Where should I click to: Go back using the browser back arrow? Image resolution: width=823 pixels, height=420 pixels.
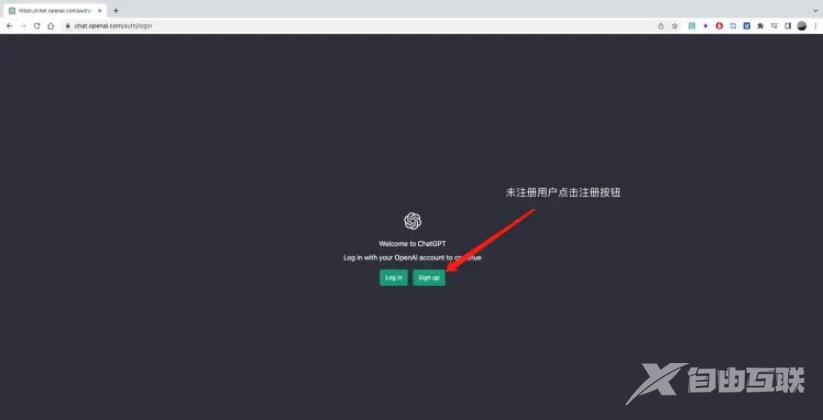tap(9, 26)
